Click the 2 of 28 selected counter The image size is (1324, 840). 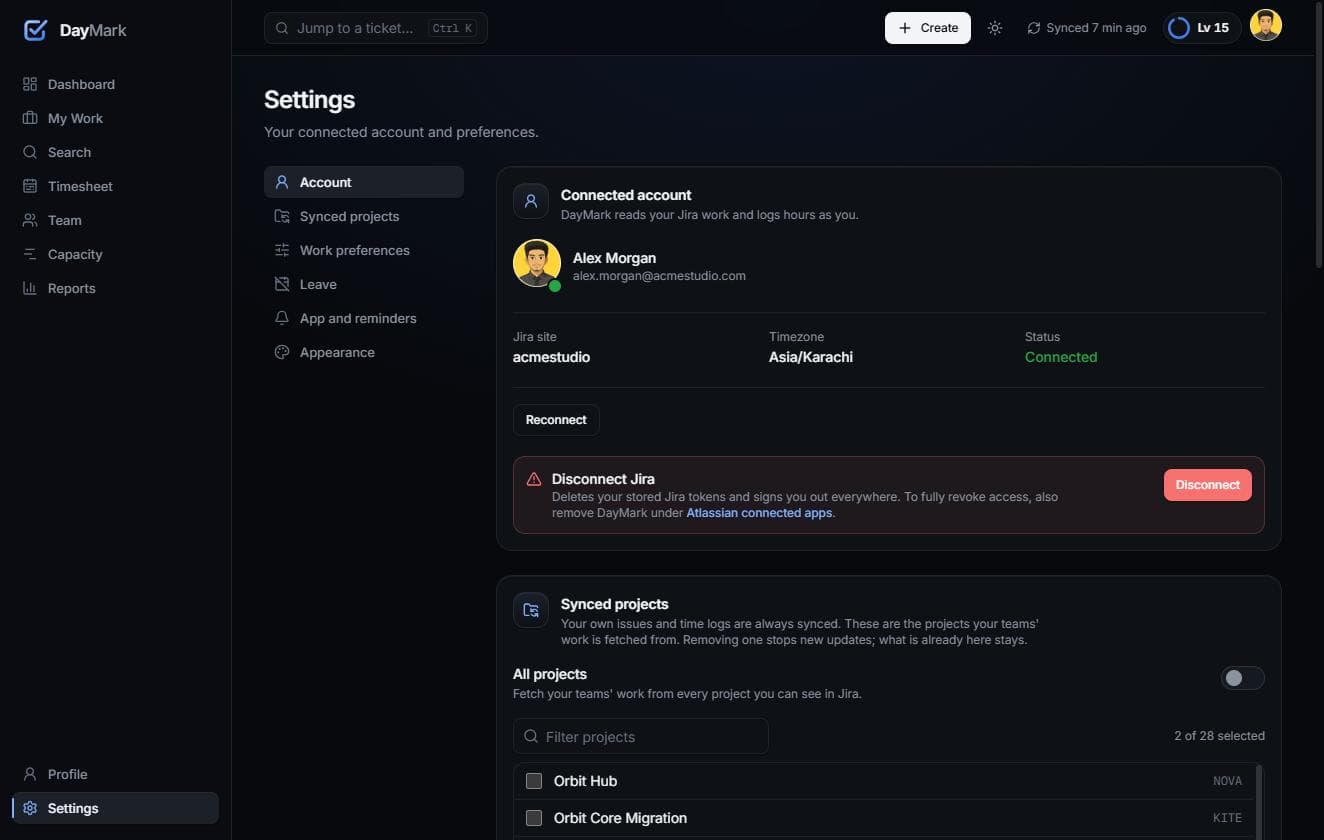pos(1219,736)
